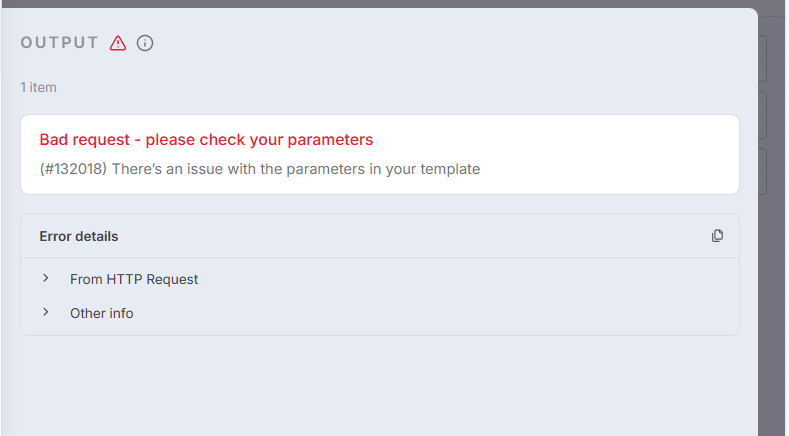Viewport: 789px width, 436px height.
Task: Select the From HTTP Request row label
Action: [134, 279]
